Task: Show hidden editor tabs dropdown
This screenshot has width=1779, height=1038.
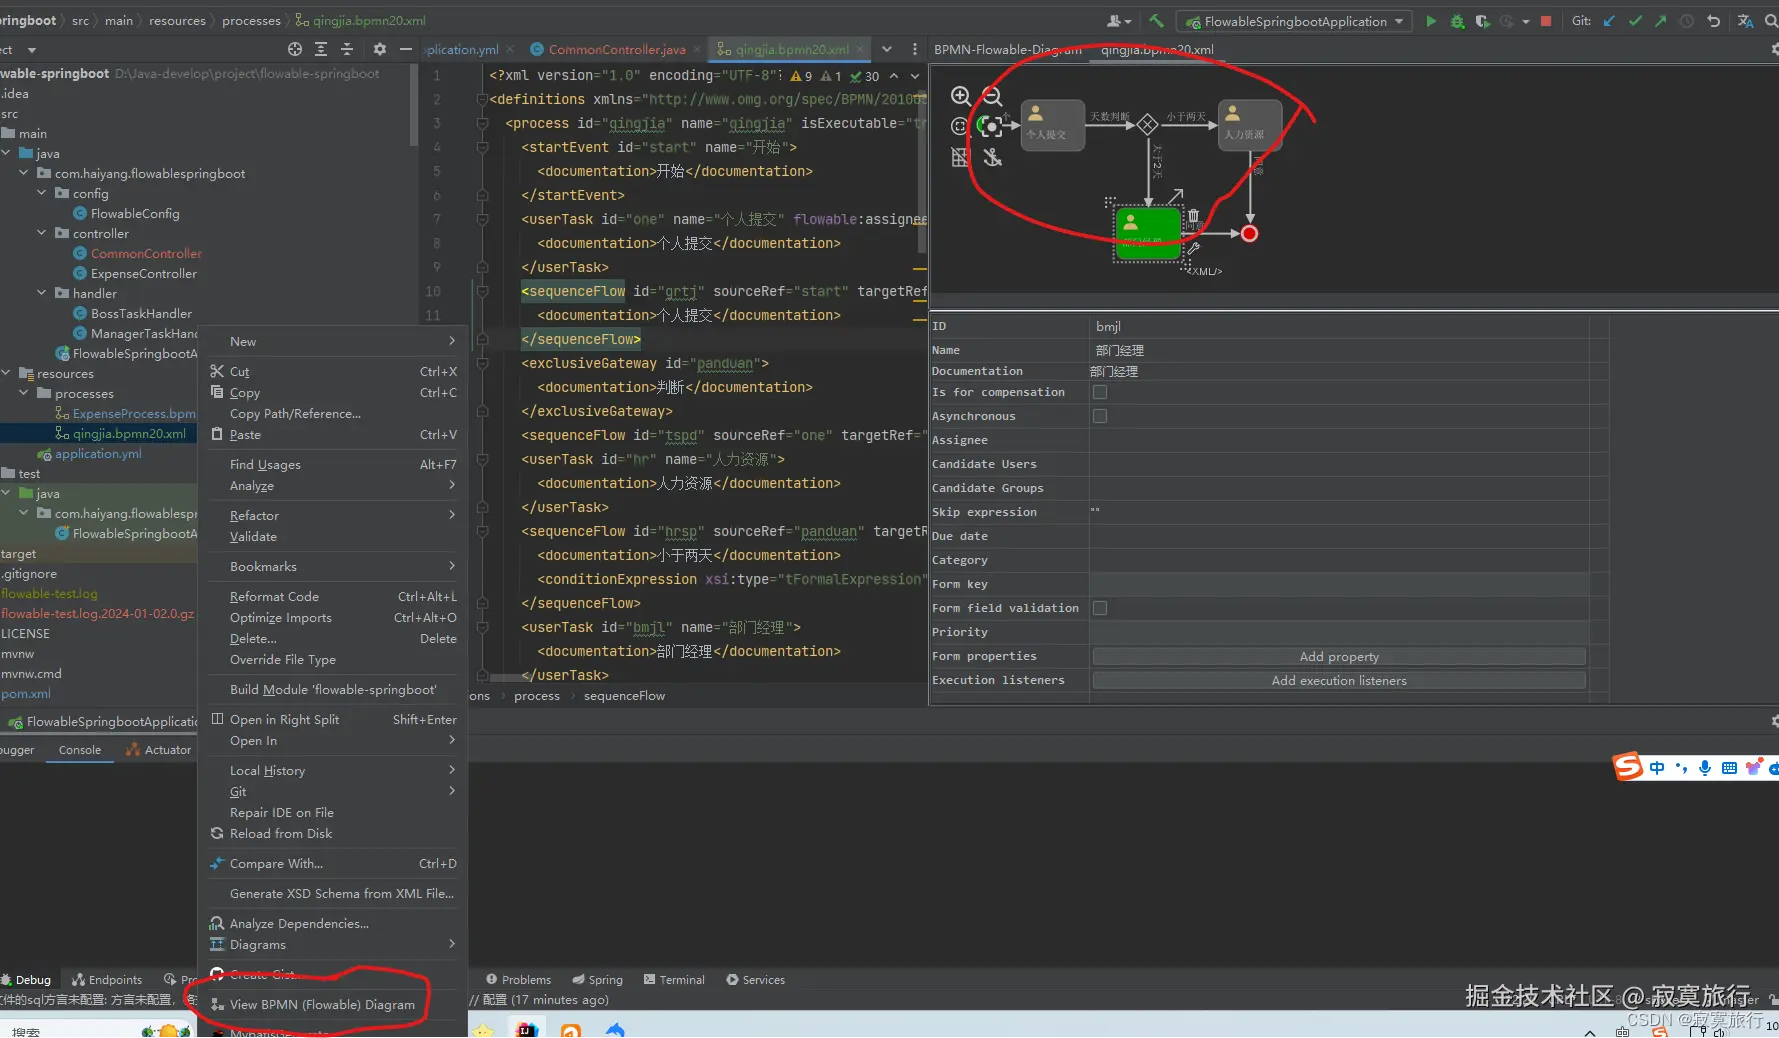Action: coord(886,49)
